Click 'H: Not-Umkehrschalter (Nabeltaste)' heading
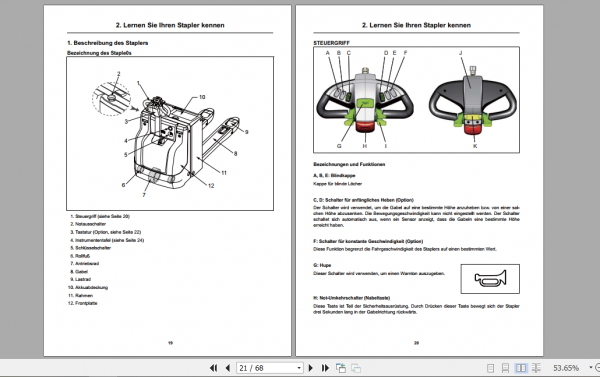Image resolution: width=600 pixels, height=377 pixels. click(352, 298)
